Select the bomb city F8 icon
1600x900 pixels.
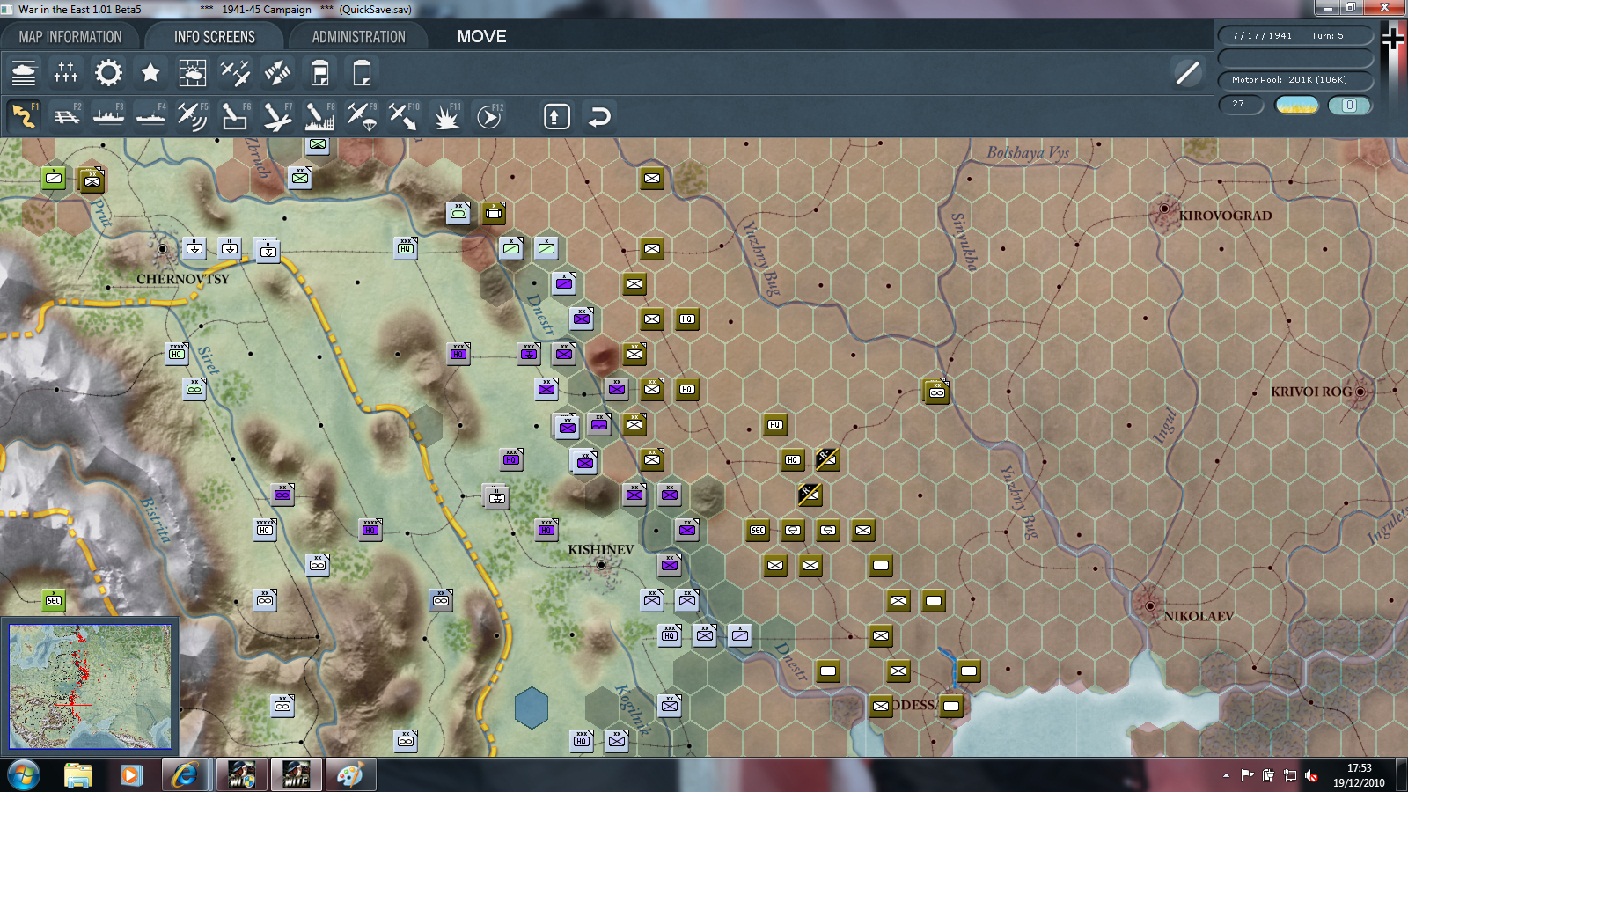[x=319, y=116]
